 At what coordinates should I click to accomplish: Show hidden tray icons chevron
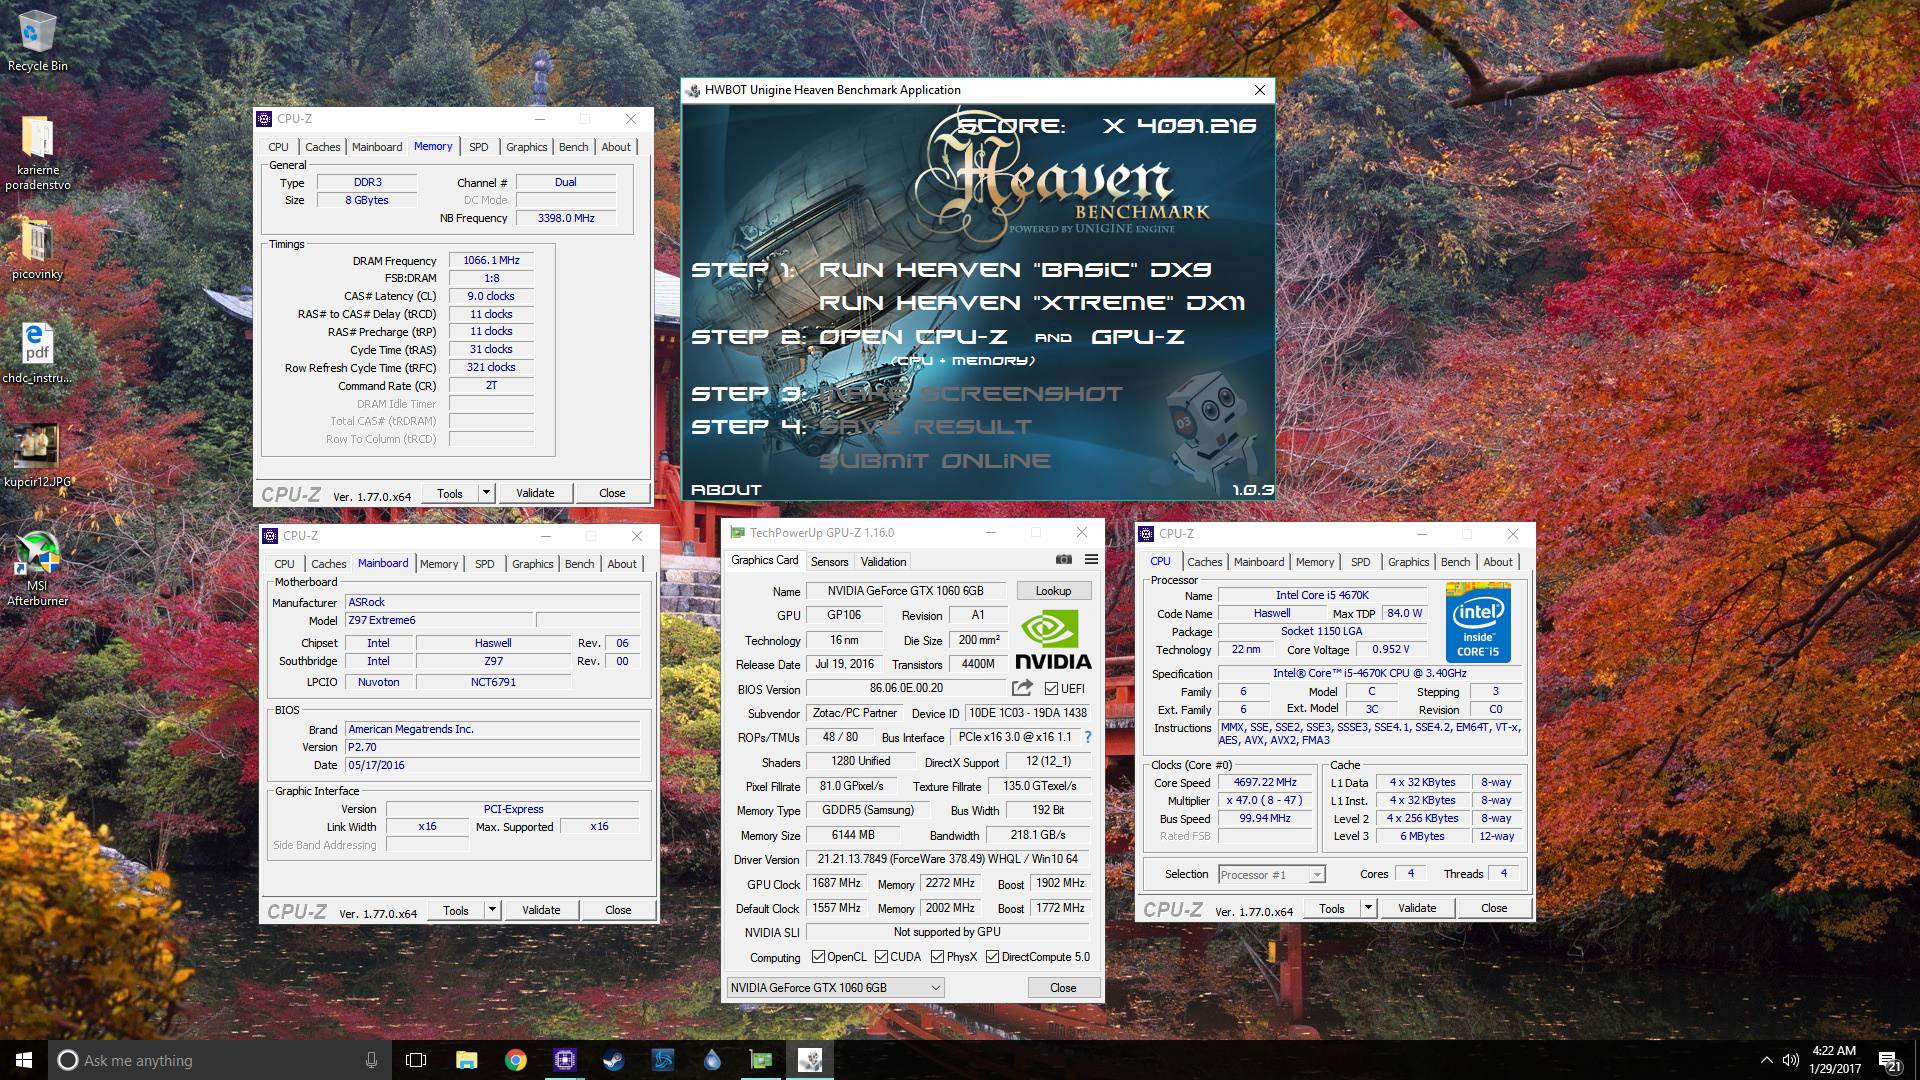point(1766,1060)
